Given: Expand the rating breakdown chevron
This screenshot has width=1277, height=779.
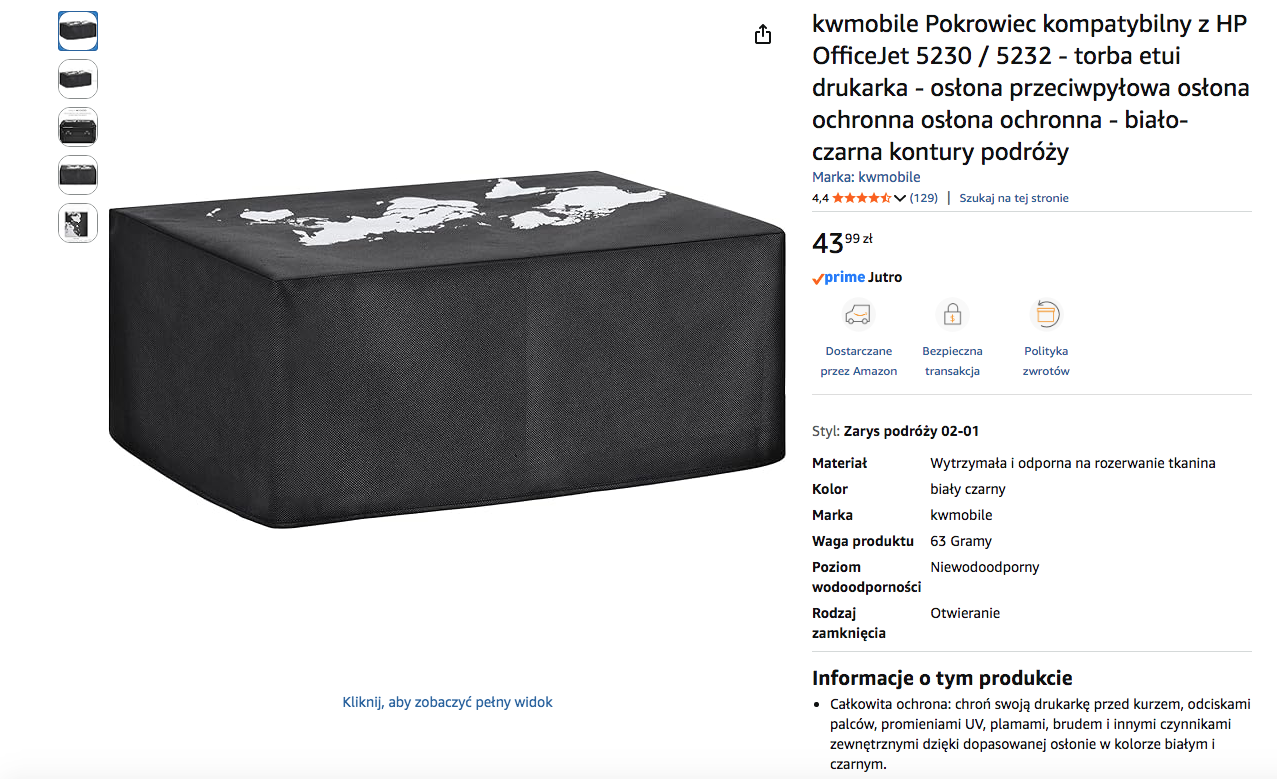Looking at the screenshot, I should (899, 198).
